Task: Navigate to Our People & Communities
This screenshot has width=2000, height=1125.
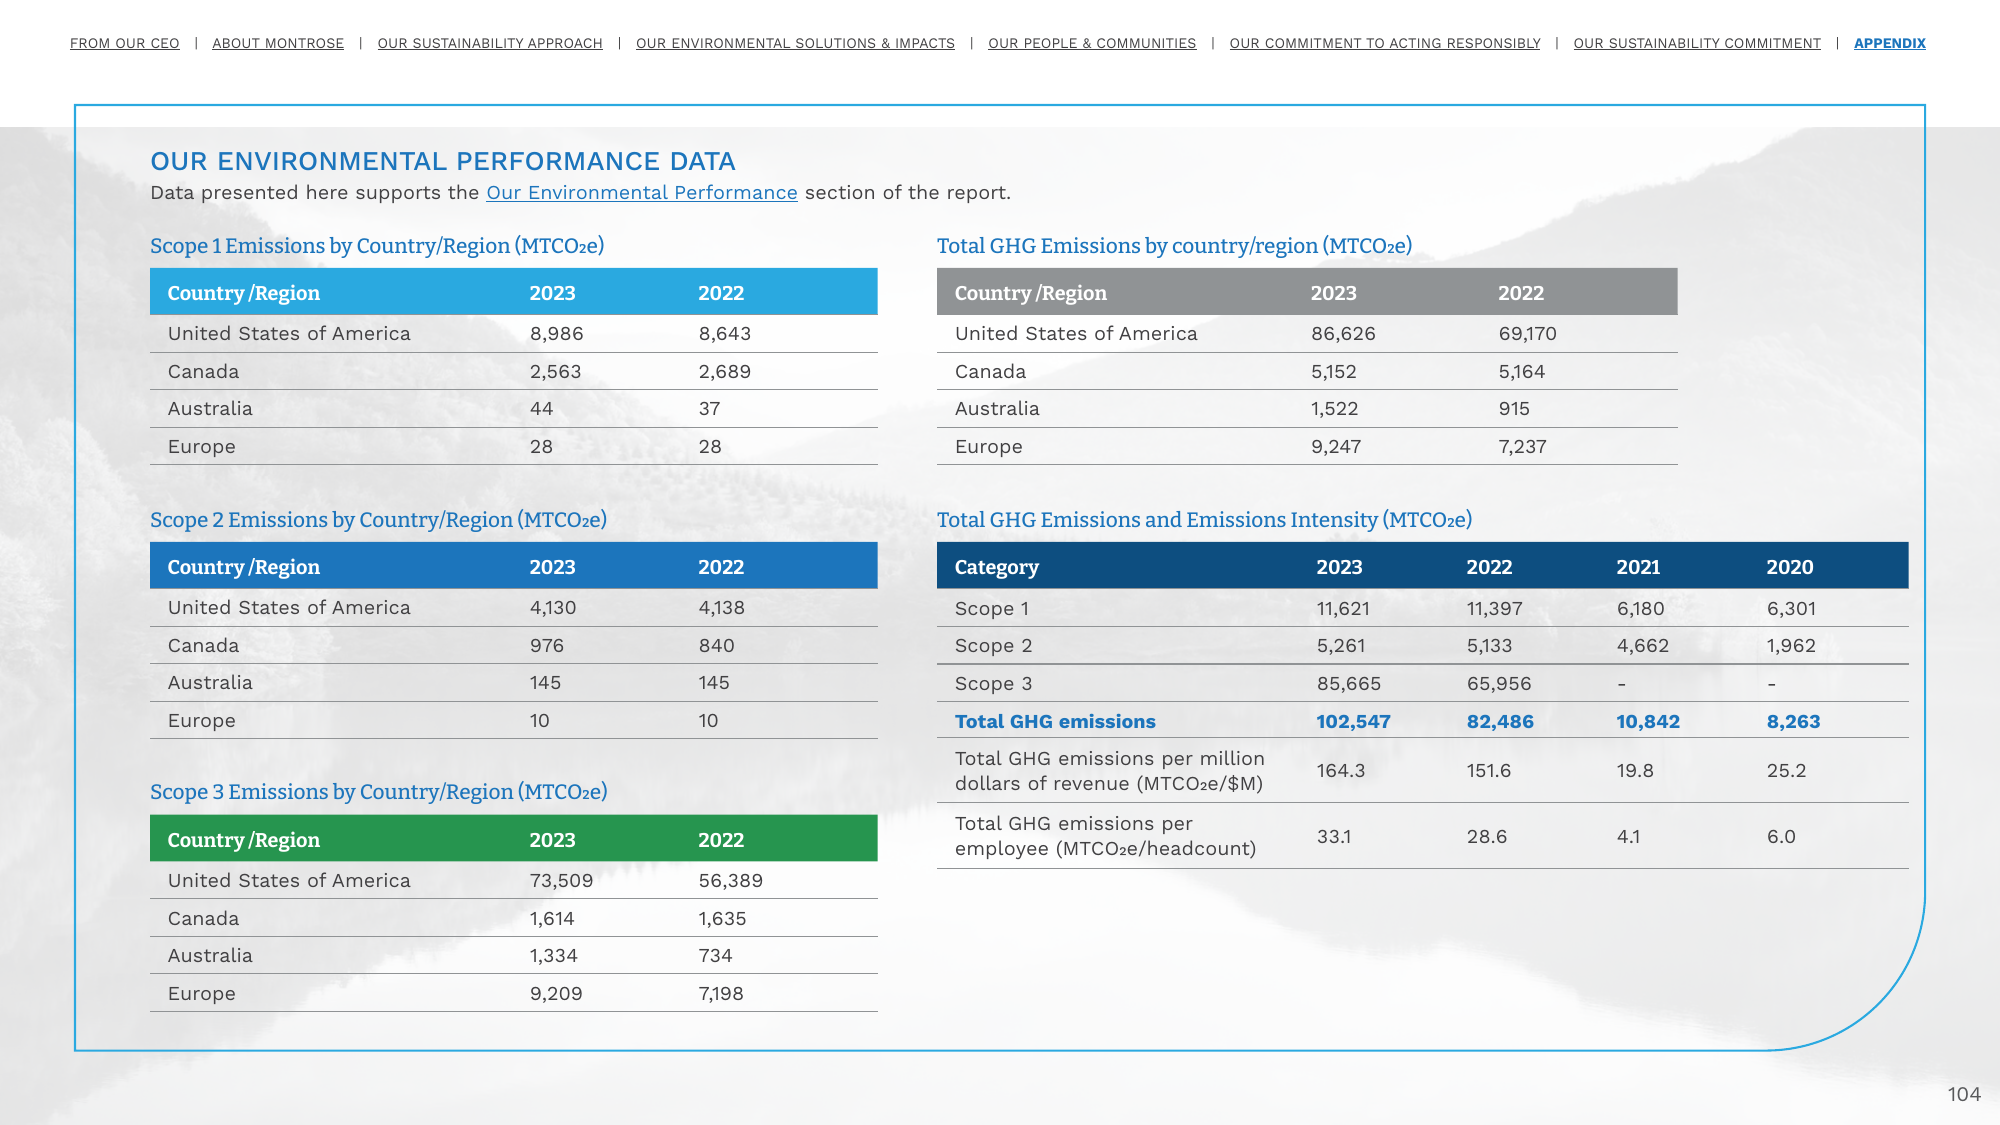Action: (1092, 43)
